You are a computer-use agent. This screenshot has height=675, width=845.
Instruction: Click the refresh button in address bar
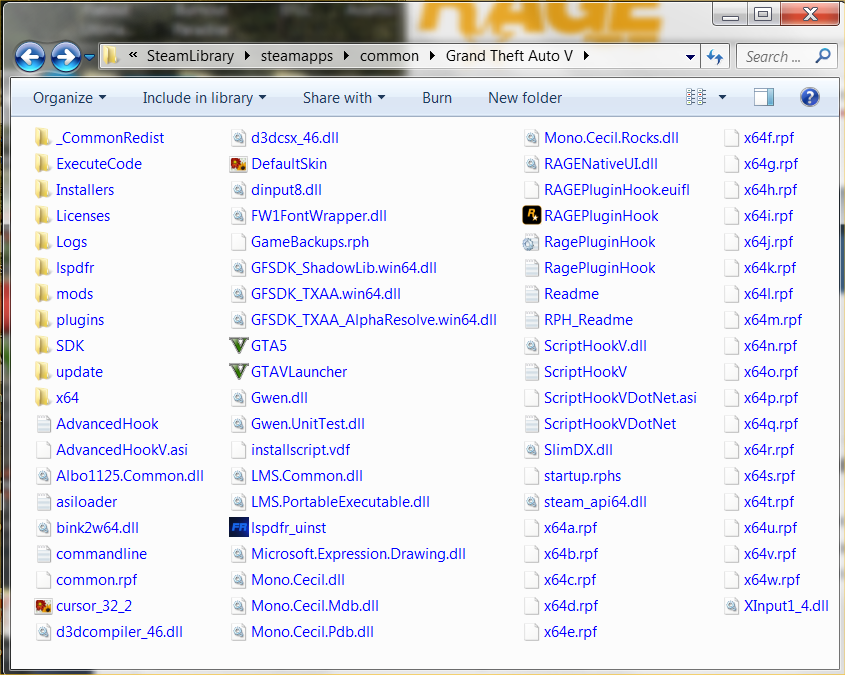[715, 57]
